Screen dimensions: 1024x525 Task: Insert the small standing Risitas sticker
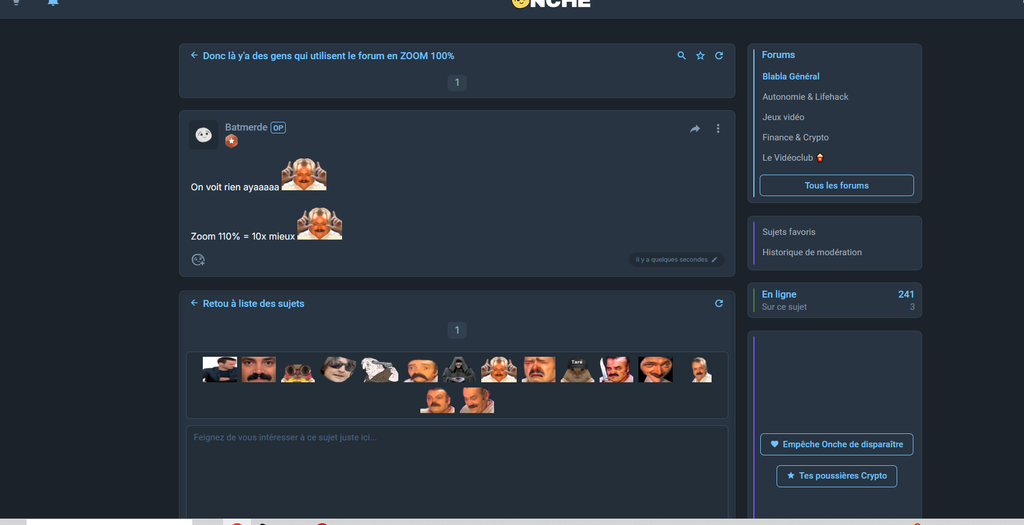[x=701, y=370]
